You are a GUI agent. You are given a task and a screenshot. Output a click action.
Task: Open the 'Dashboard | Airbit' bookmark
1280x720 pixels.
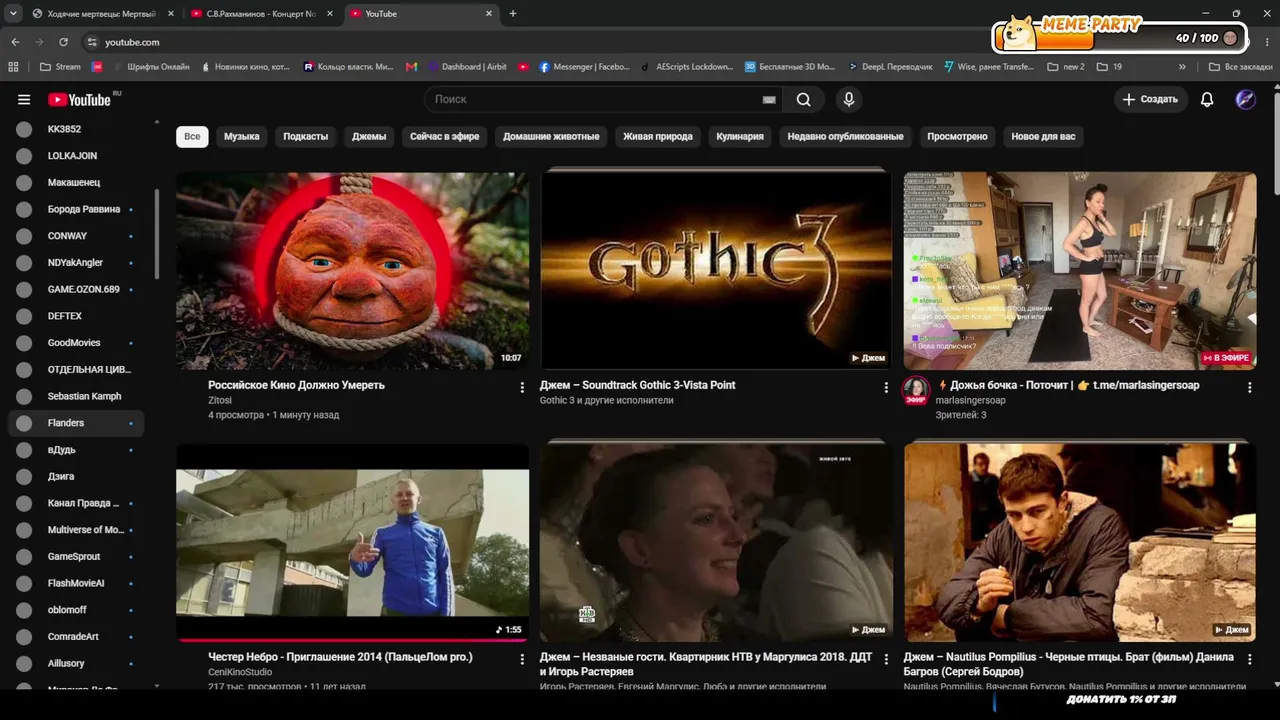click(x=467, y=67)
